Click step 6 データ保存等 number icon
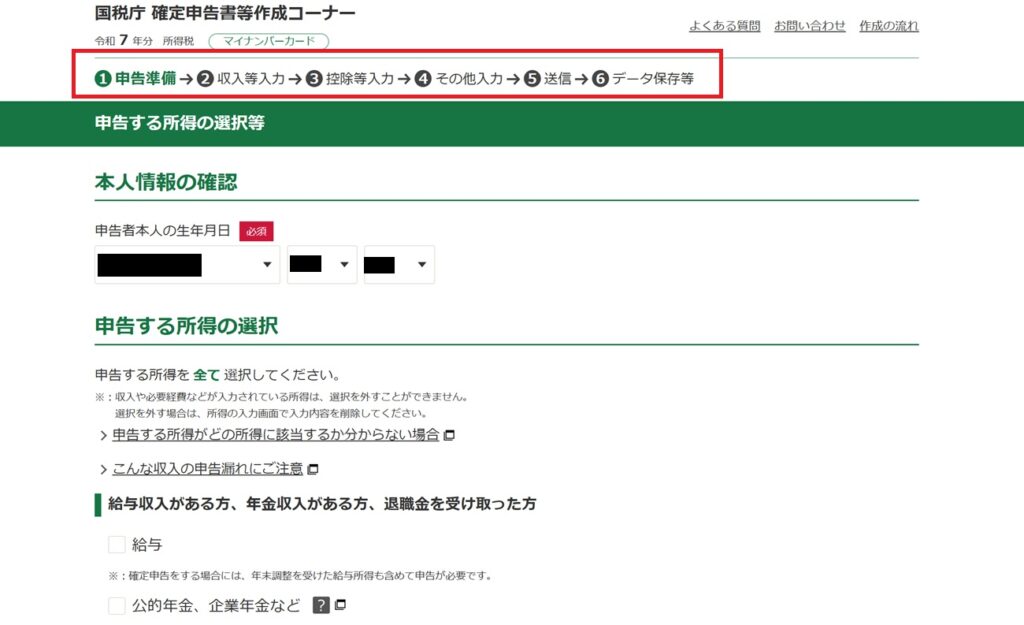 click(600, 79)
